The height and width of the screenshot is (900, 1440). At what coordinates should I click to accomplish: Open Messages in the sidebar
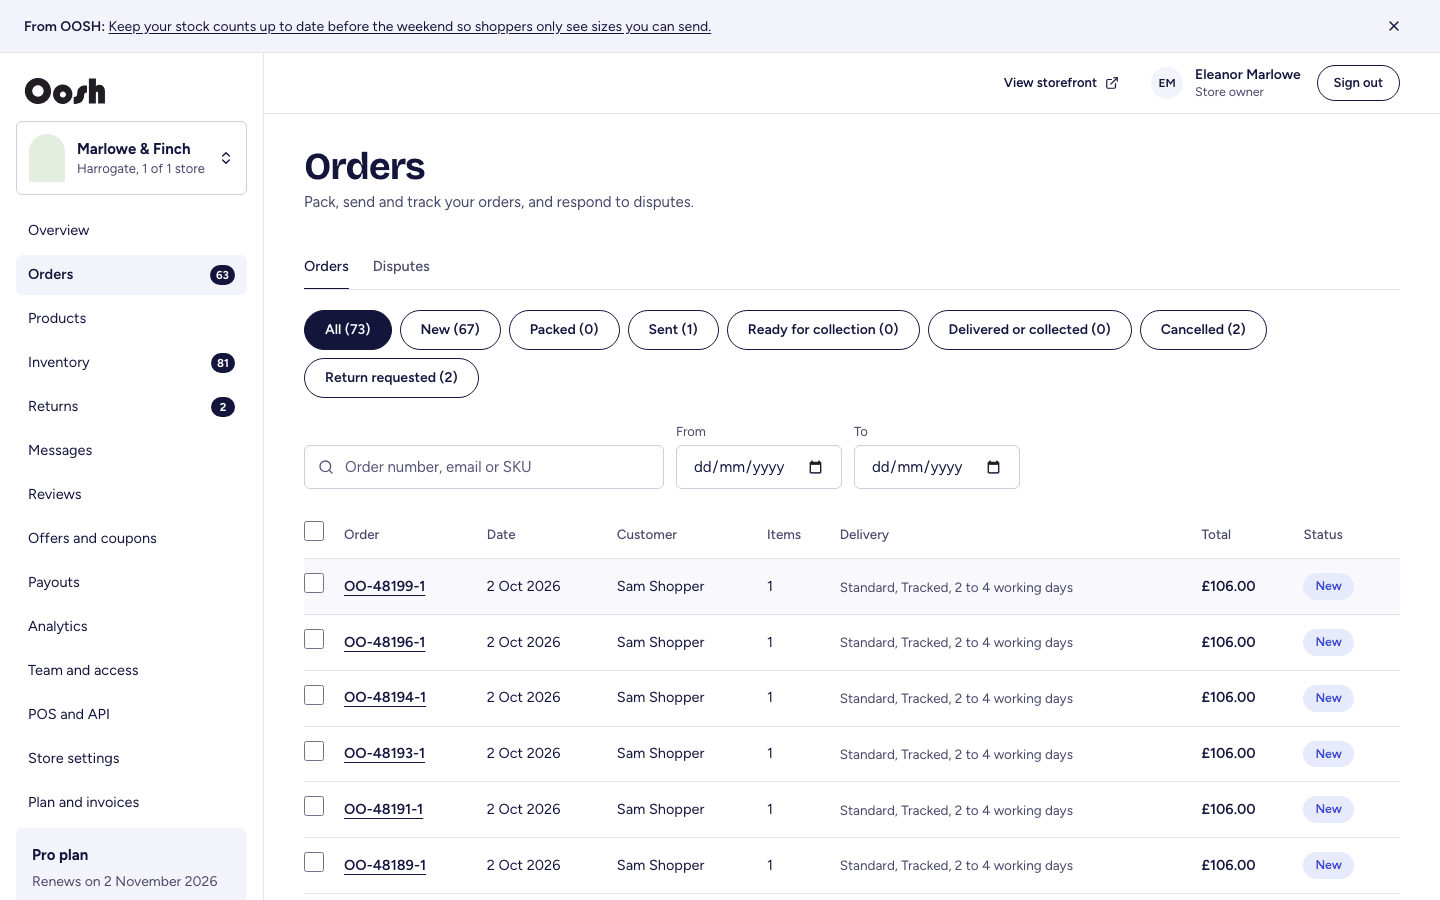(131, 450)
